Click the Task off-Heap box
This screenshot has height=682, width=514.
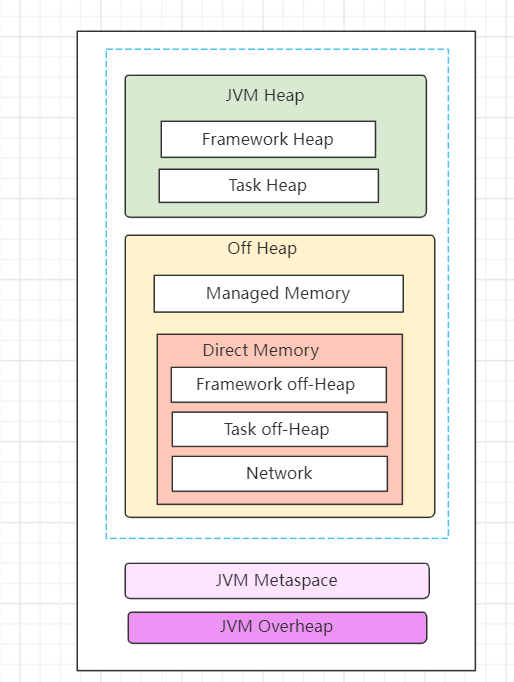(280, 429)
